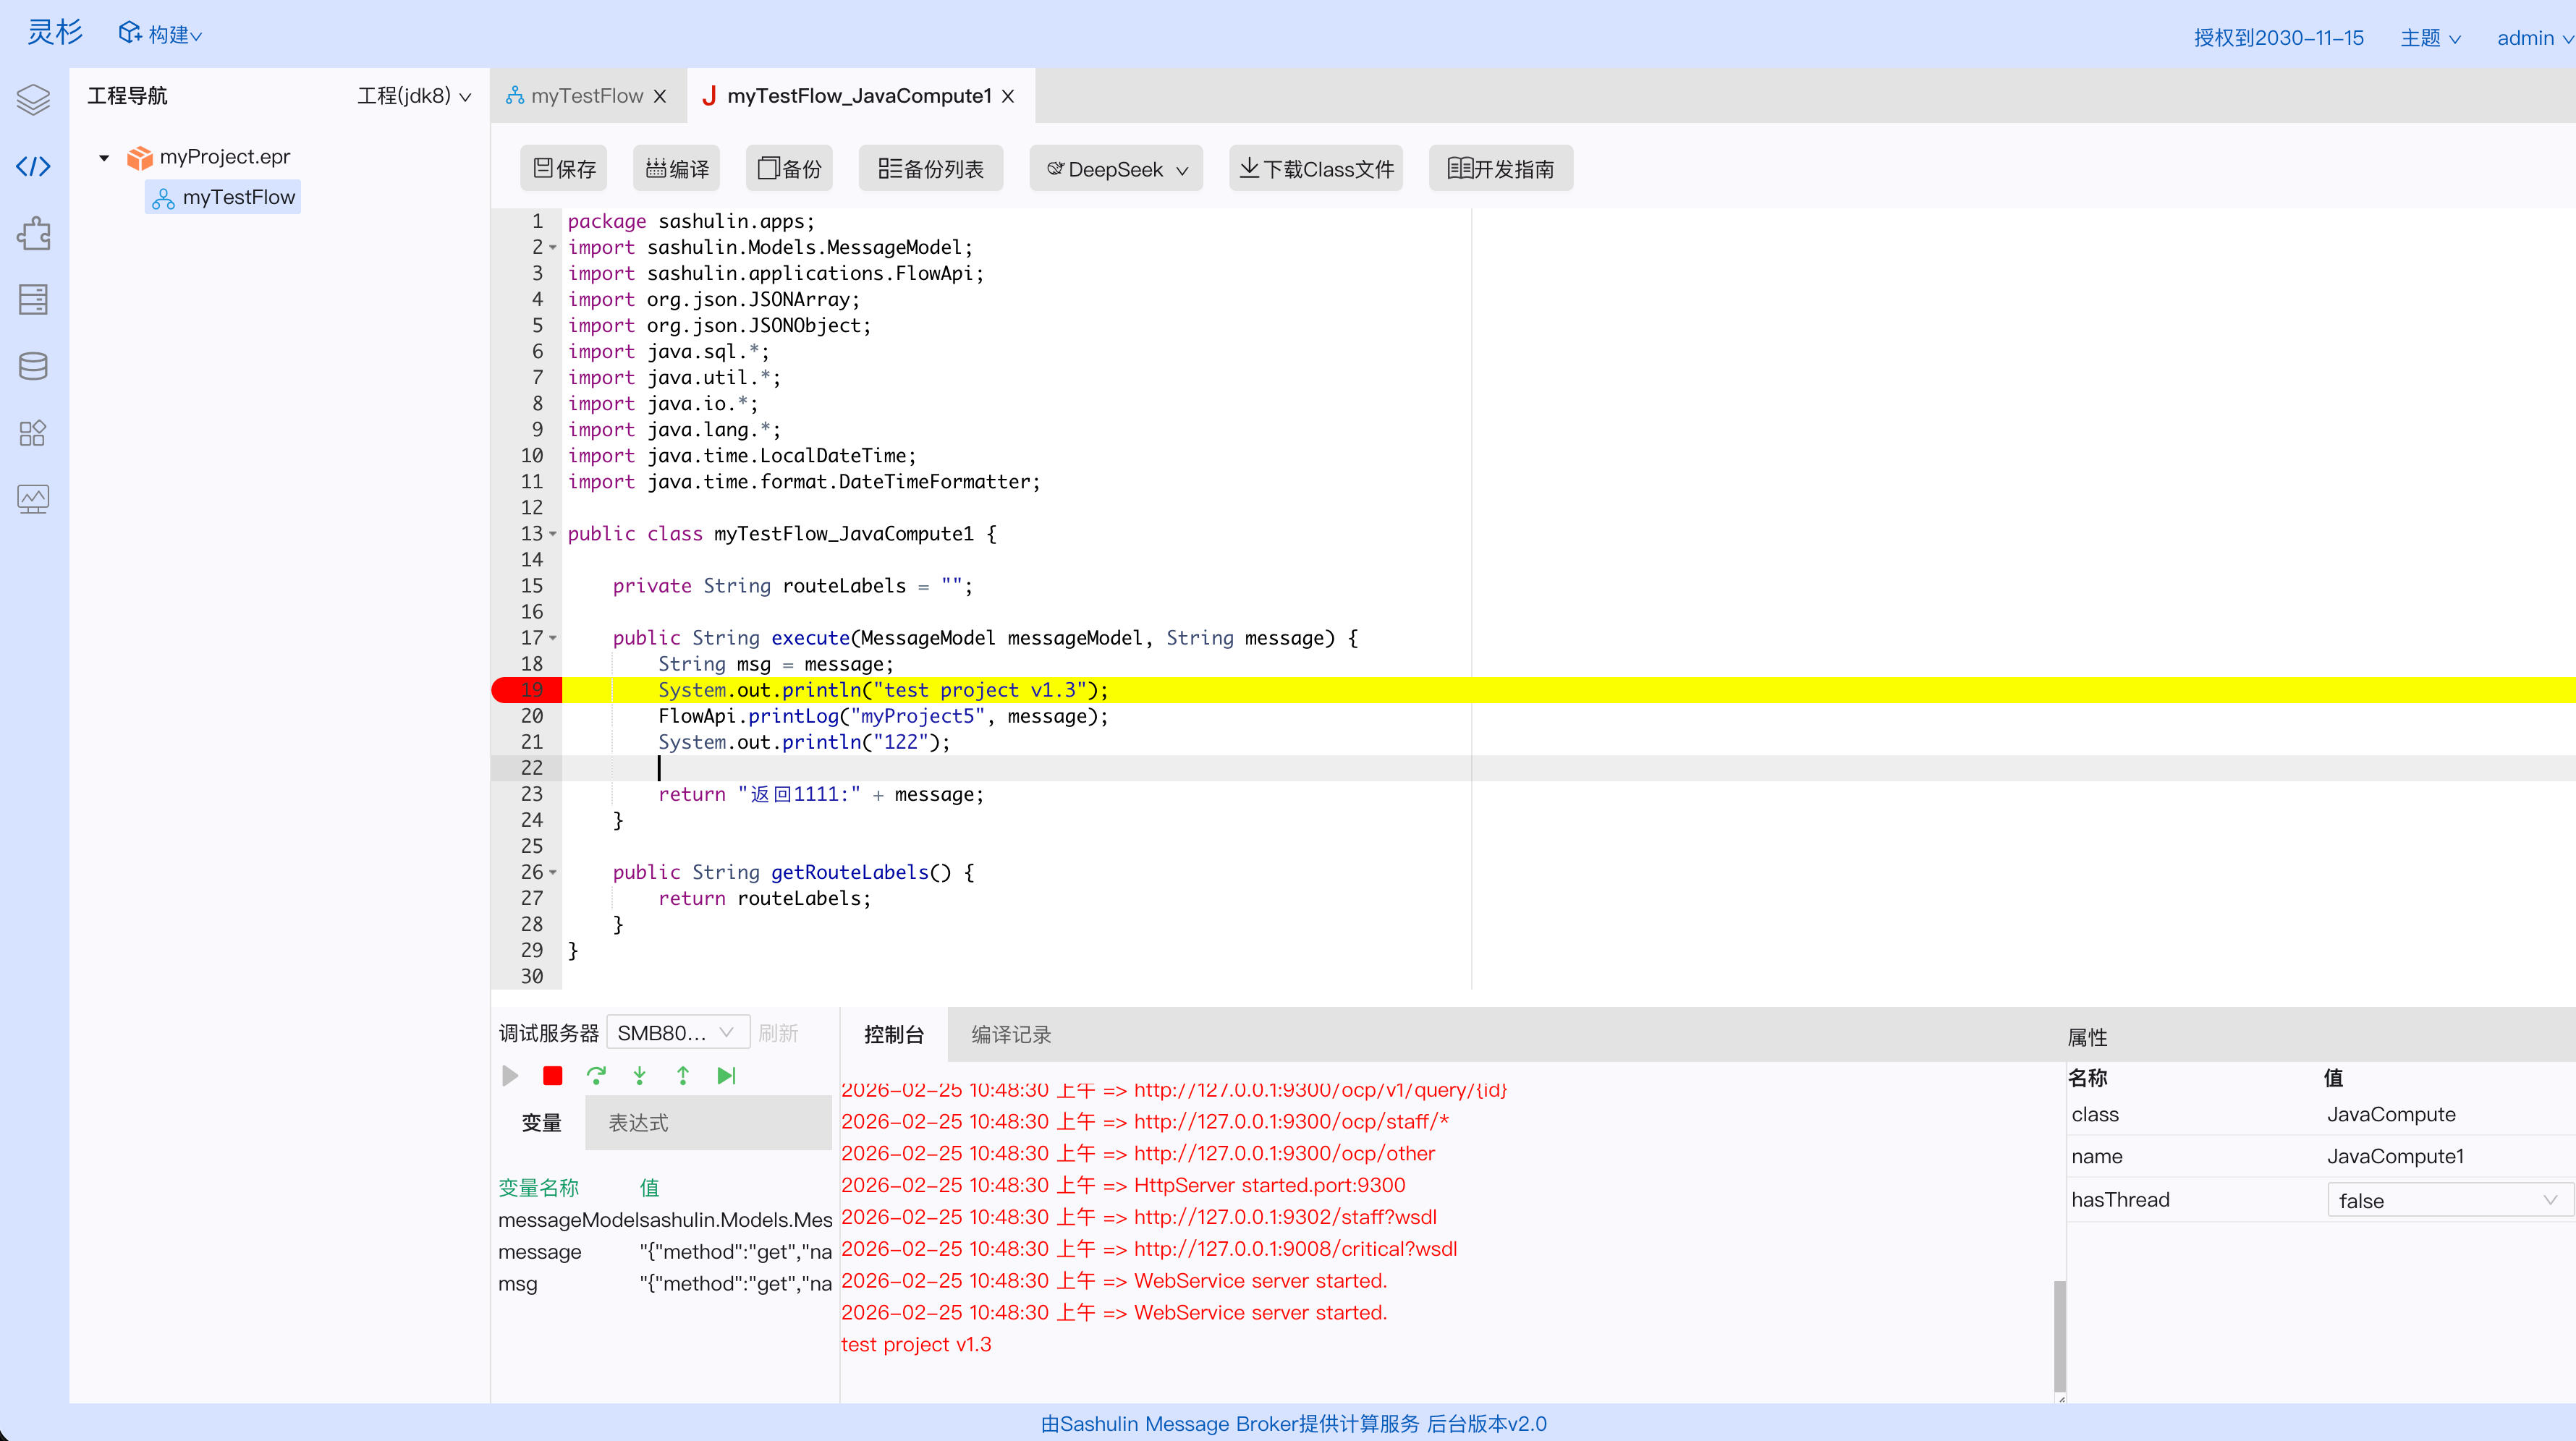2576x1441 pixels.
Task: Click the red stop debug button
Action: pos(552,1076)
